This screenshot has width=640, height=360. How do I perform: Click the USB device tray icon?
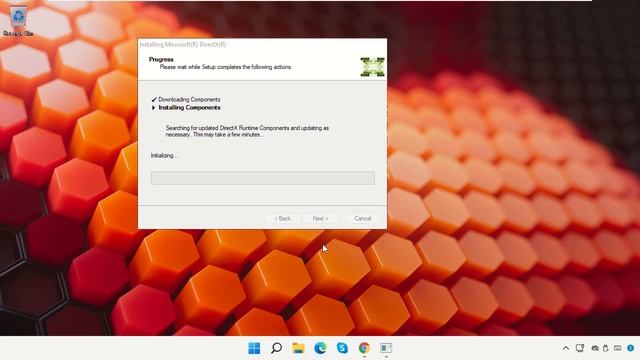coord(606,348)
